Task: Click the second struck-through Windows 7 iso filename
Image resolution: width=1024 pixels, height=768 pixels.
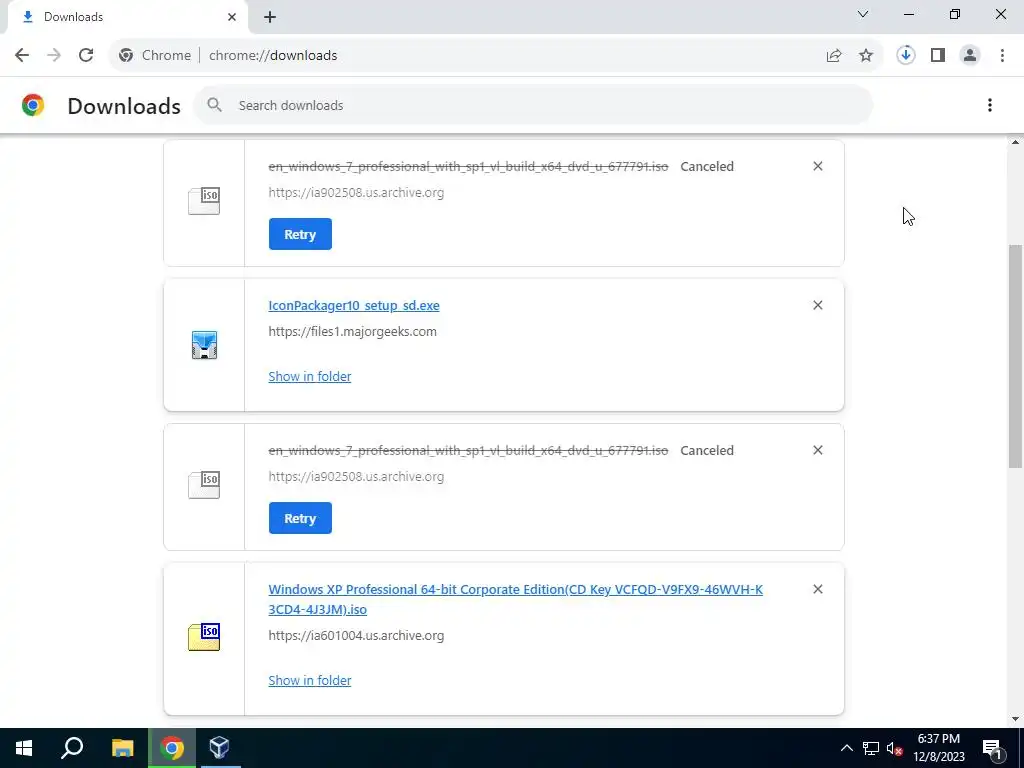Action: [468, 451]
